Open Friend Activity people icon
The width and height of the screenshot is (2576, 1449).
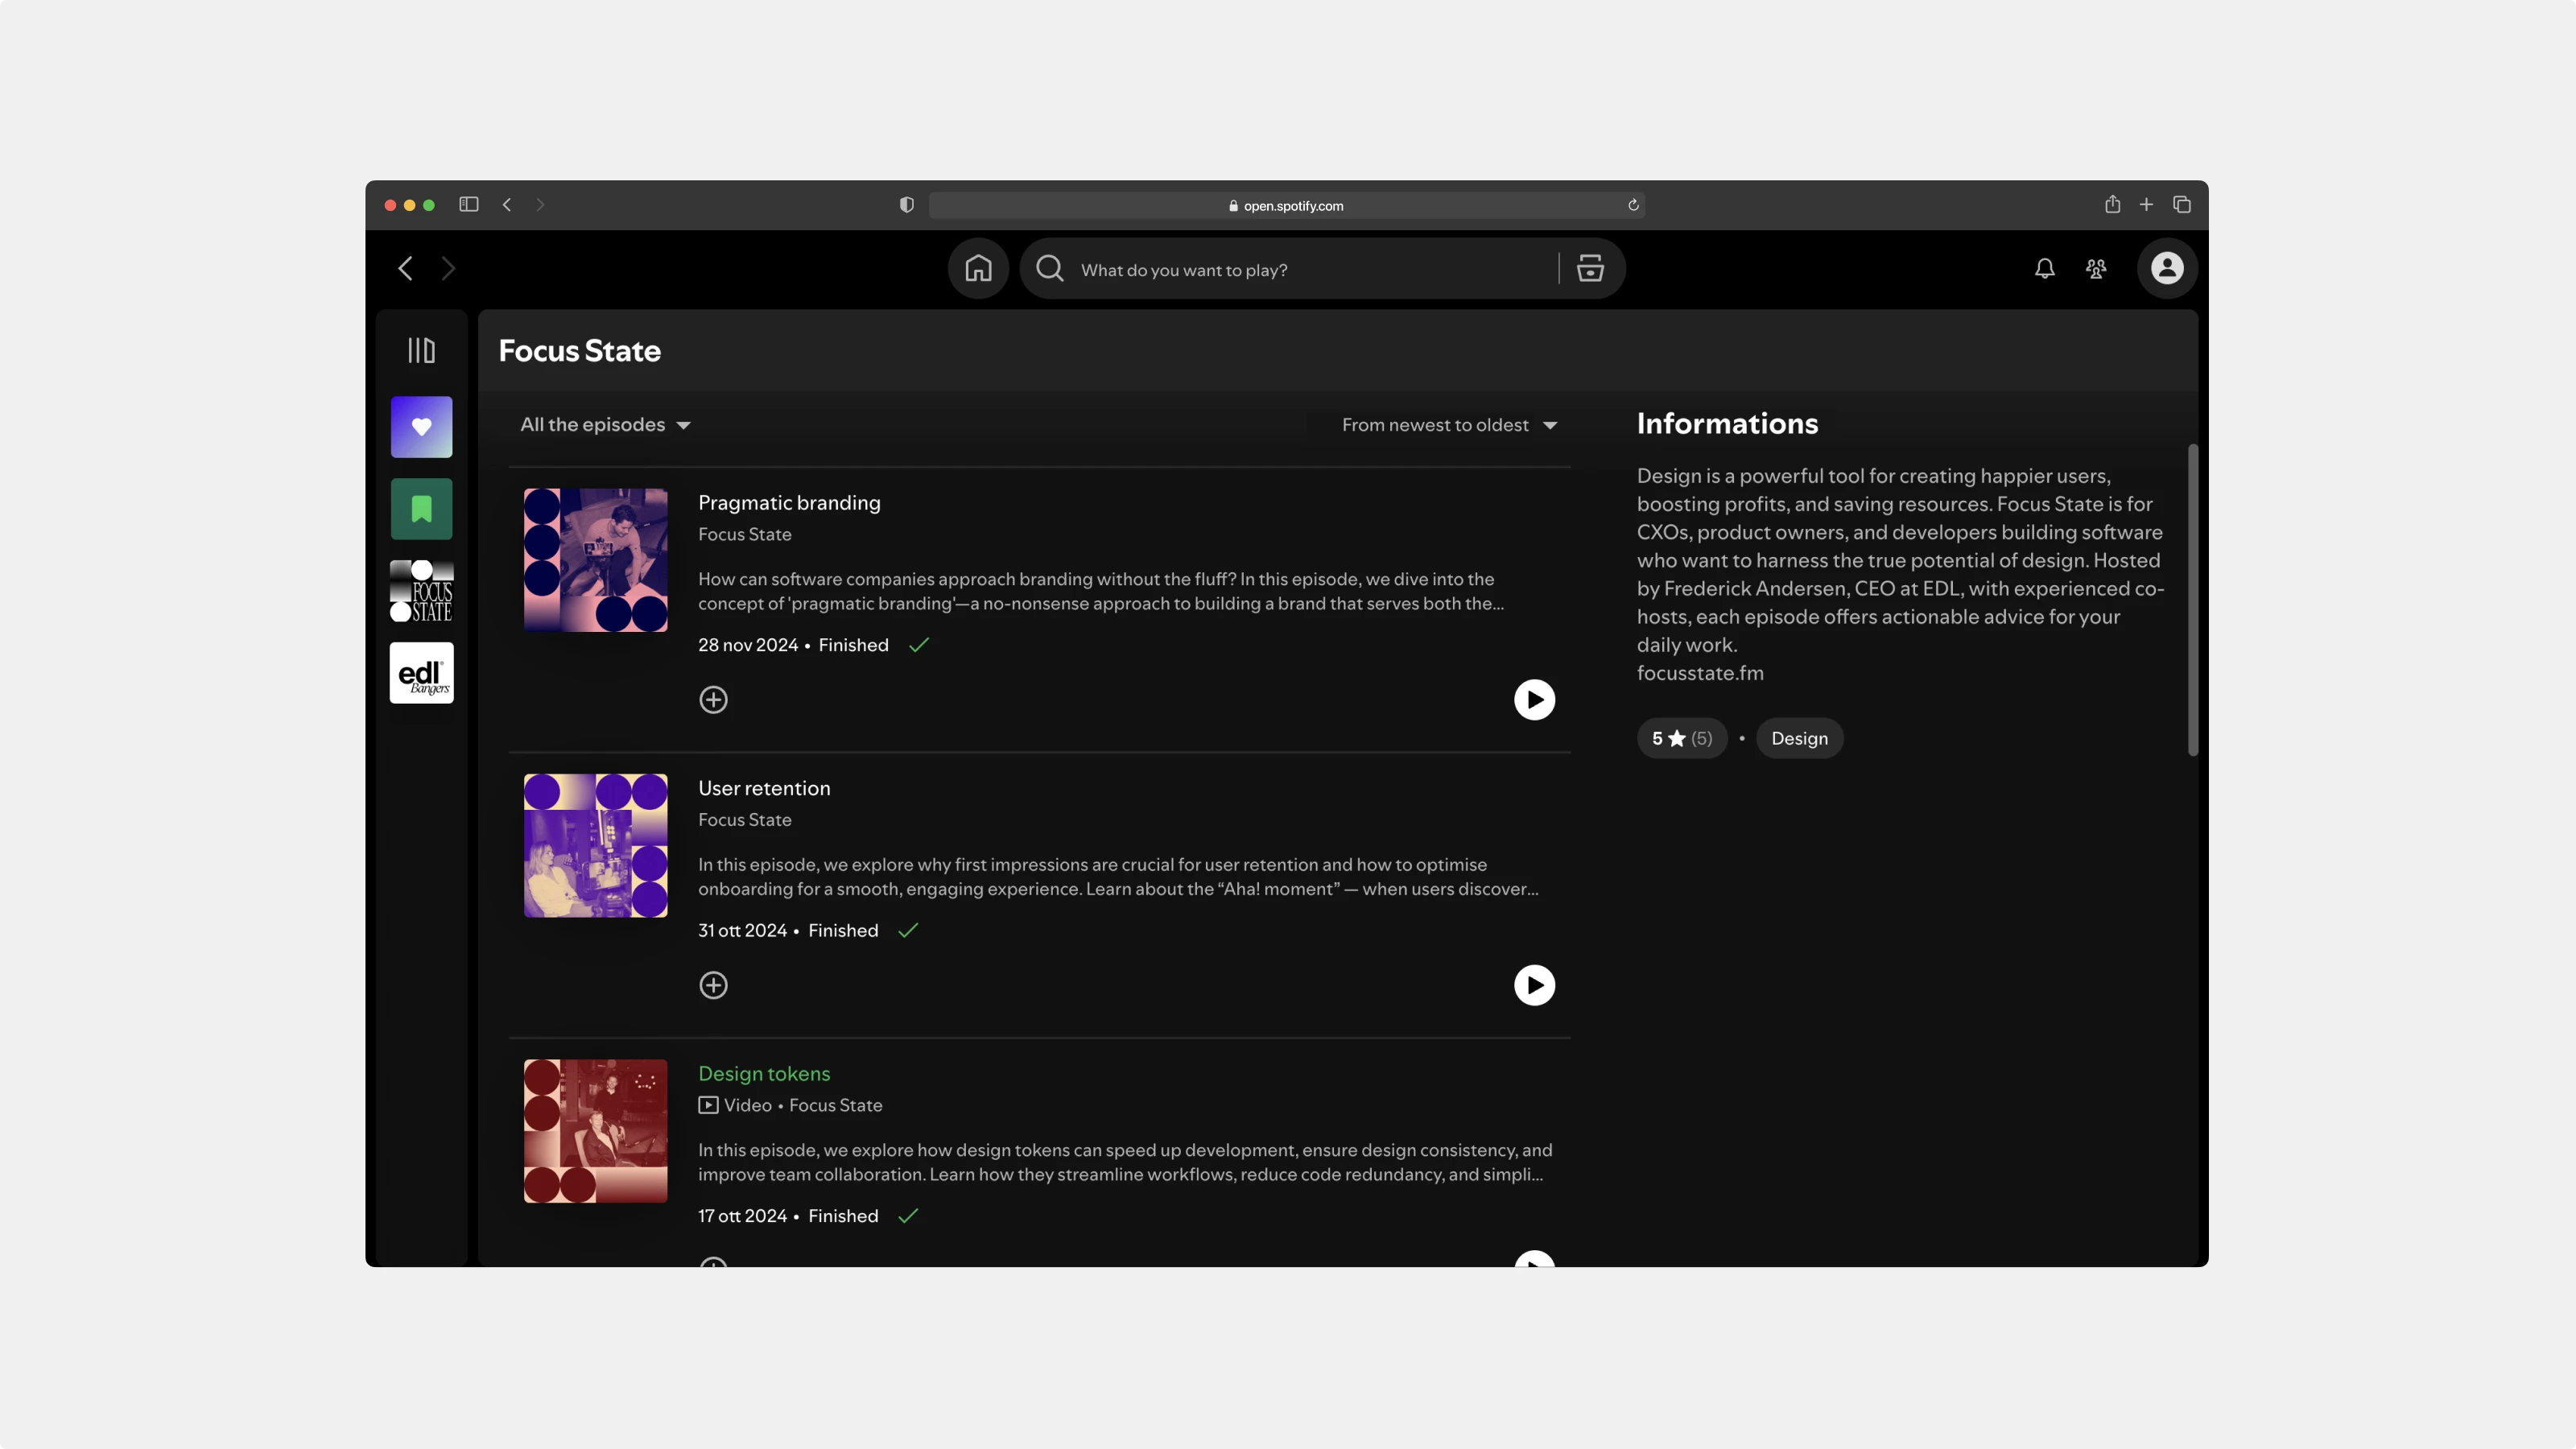pos(2096,268)
